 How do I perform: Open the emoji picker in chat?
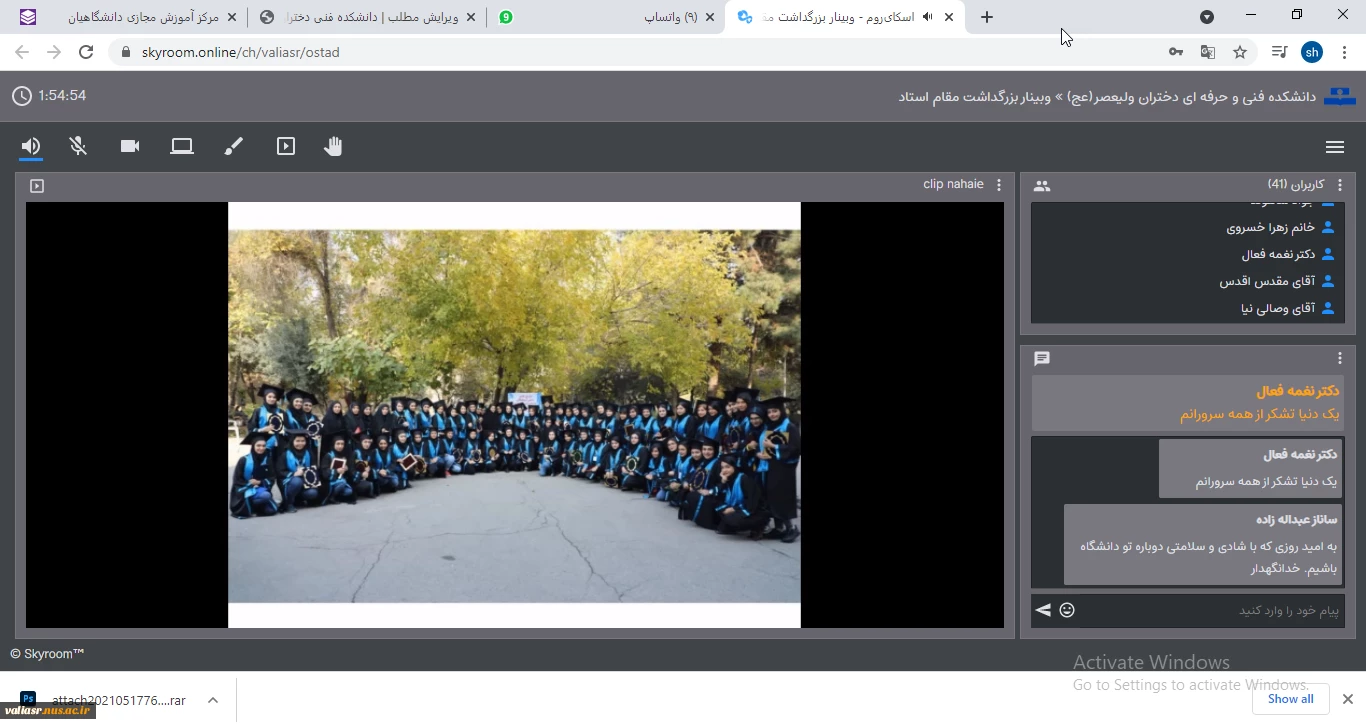[x=1067, y=610]
